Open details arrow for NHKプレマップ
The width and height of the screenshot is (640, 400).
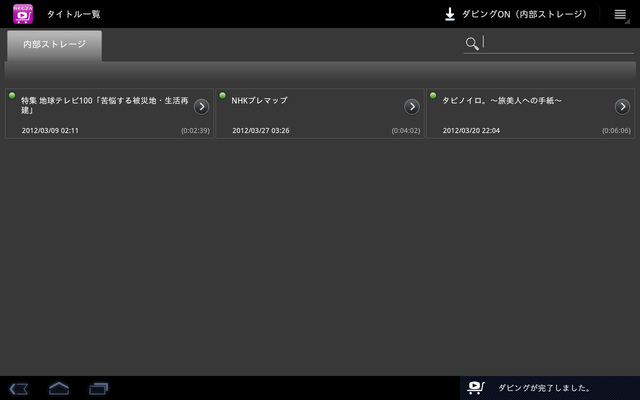(x=412, y=107)
